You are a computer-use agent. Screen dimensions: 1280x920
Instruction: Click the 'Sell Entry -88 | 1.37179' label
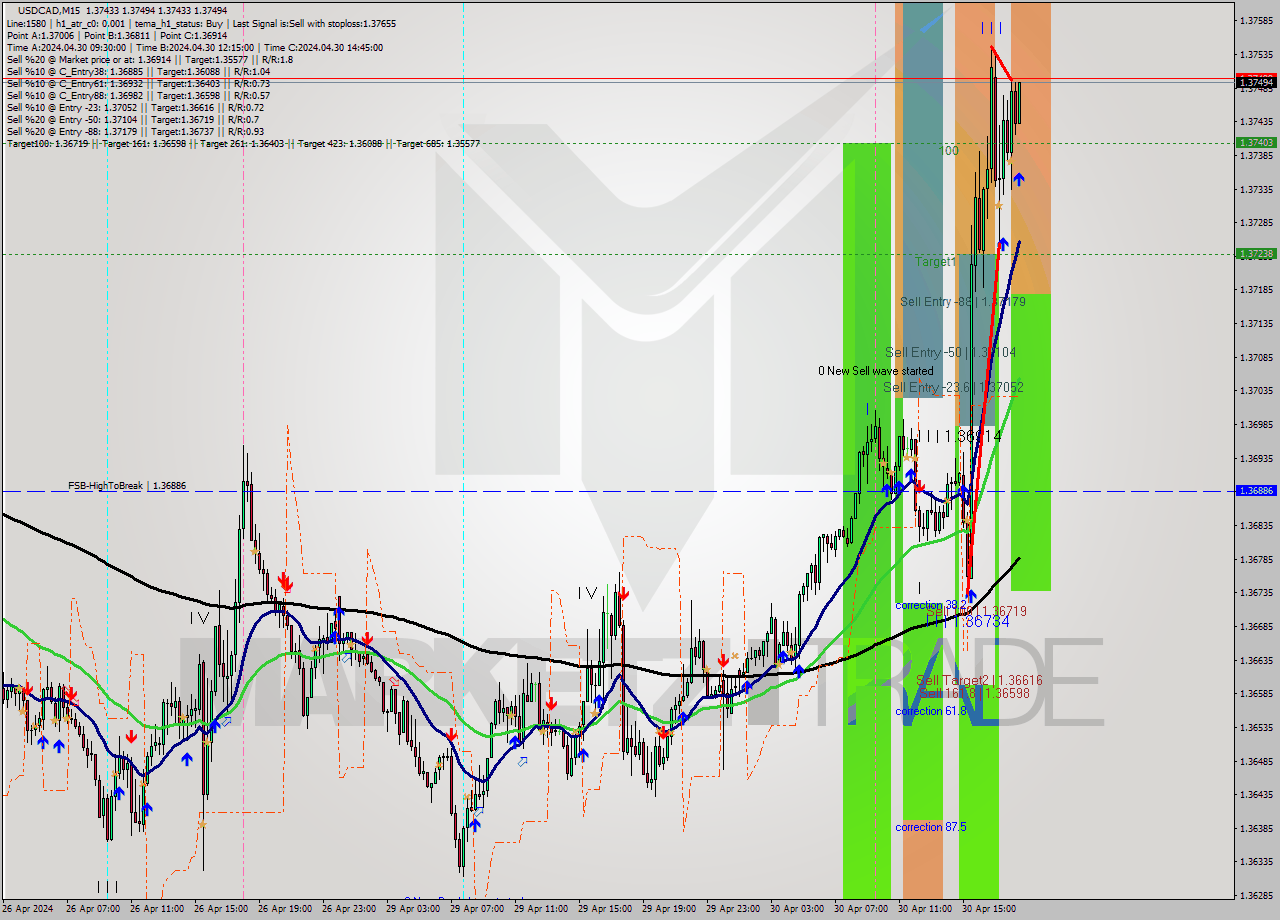[962, 301]
